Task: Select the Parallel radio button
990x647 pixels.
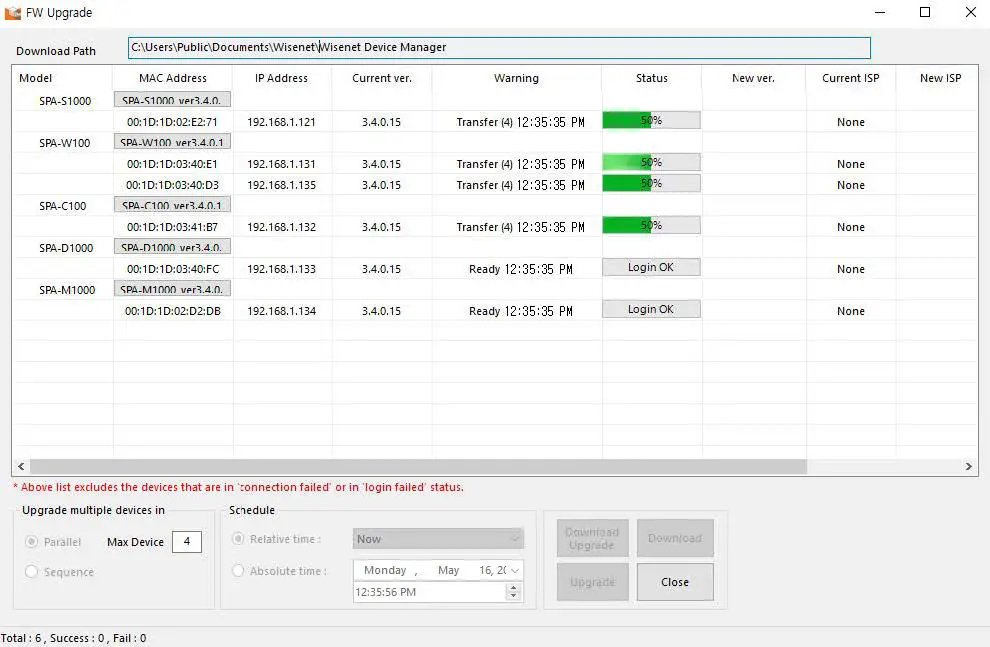Action: click(x=32, y=542)
